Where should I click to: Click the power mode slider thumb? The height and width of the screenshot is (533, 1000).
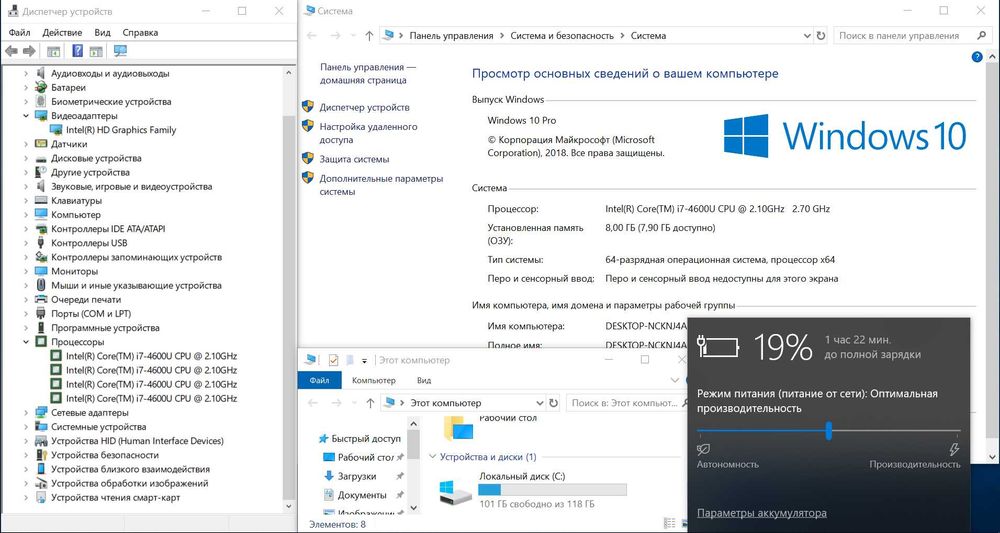tap(829, 431)
